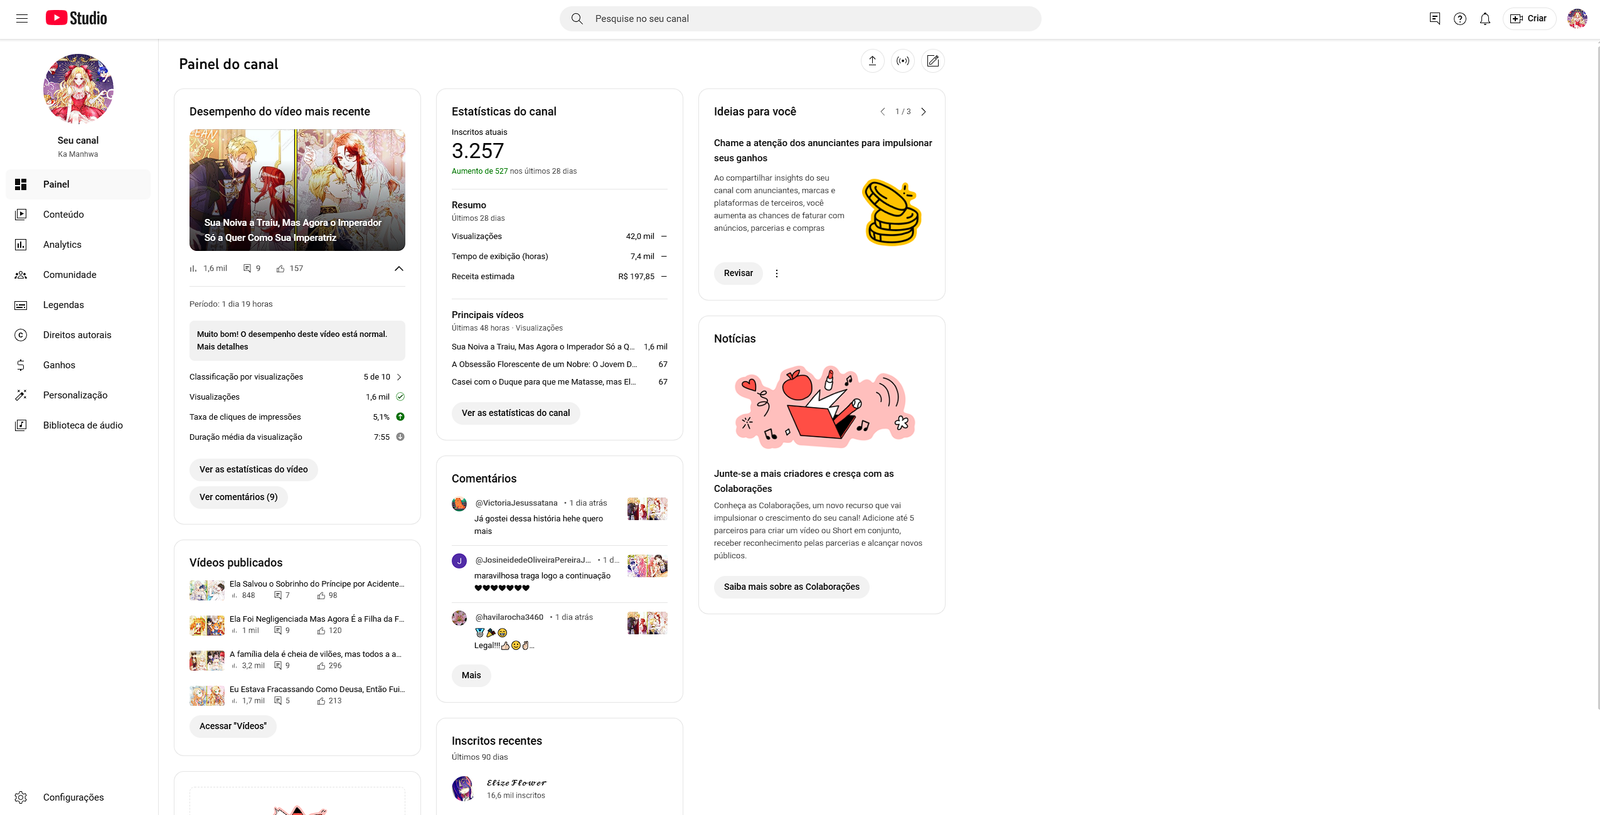
Task: Go to next idea card
Action: pos(923,112)
